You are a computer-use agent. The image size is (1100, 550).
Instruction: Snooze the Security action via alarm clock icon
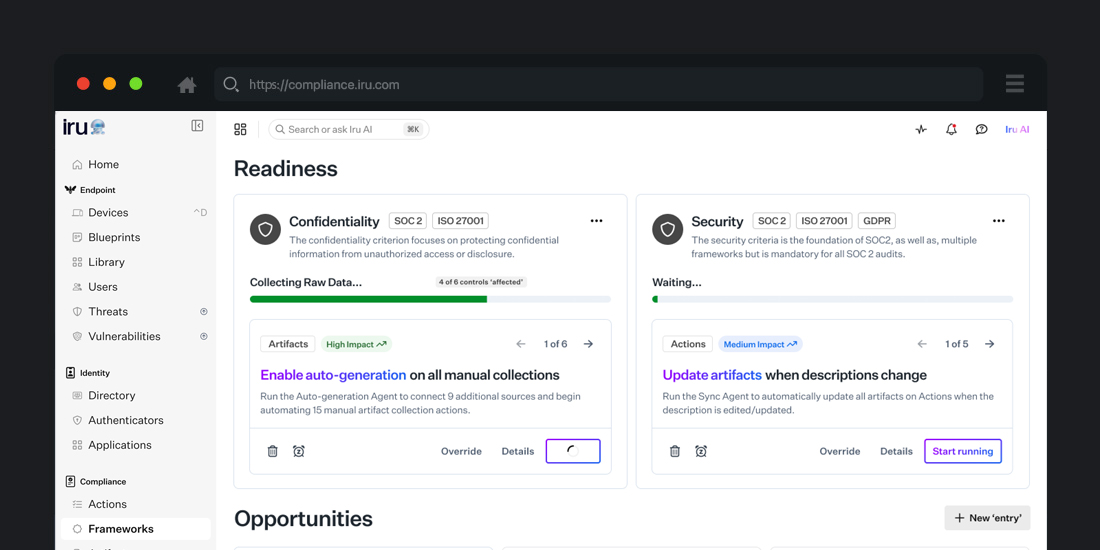click(700, 451)
